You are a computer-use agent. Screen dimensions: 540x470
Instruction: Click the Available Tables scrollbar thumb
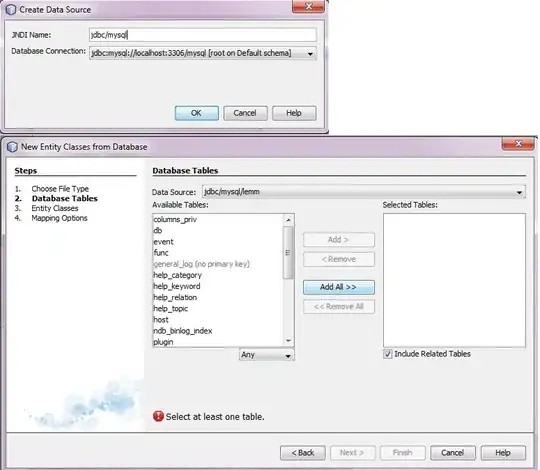click(x=288, y=252)
